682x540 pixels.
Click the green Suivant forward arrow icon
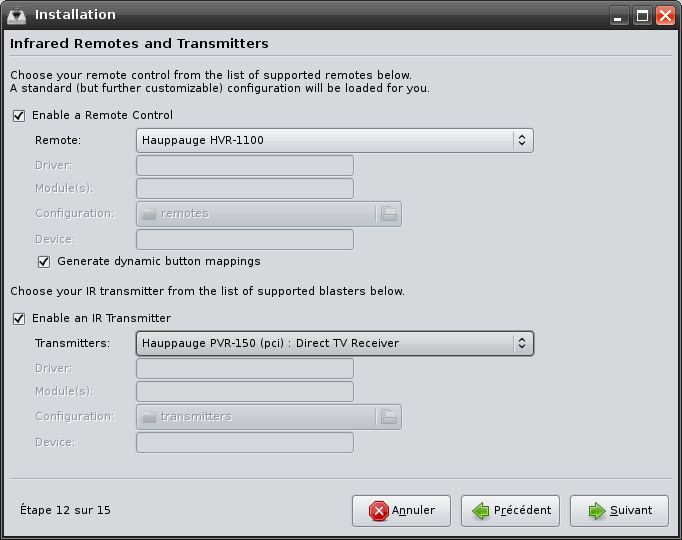tap(597, 511)
